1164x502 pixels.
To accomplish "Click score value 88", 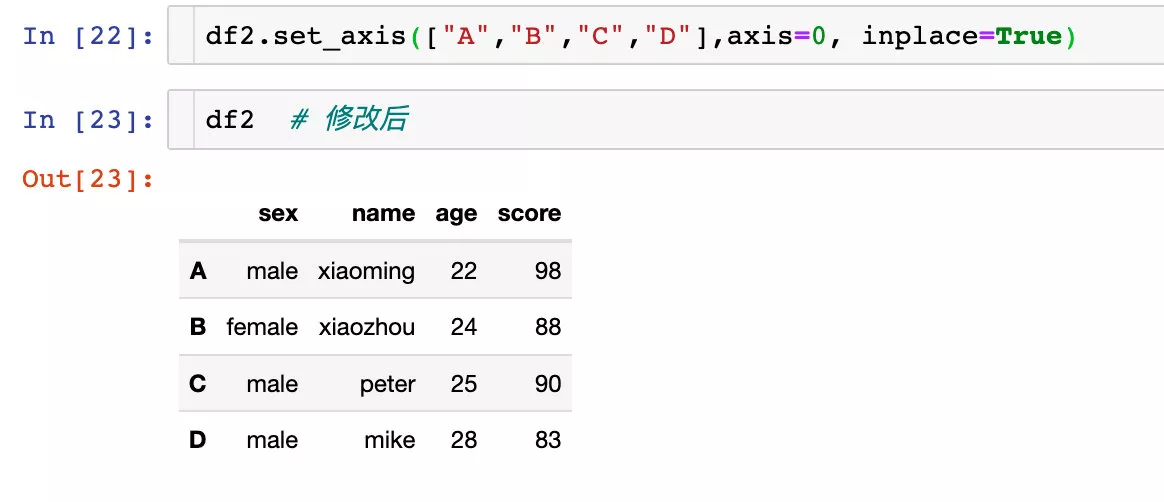I will coord(548,327).
